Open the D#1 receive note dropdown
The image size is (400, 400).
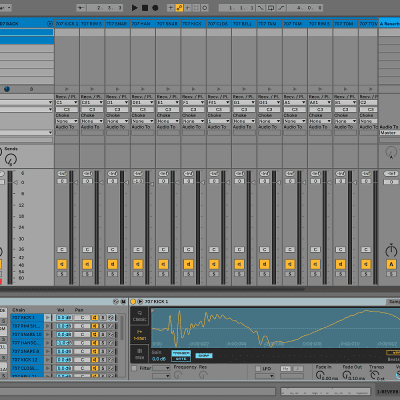click(142, 103)
